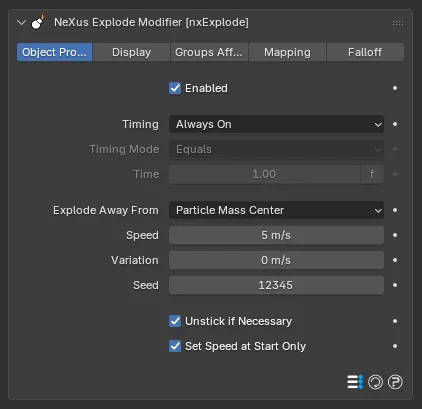Open the Falloff tab

(365, 52)
